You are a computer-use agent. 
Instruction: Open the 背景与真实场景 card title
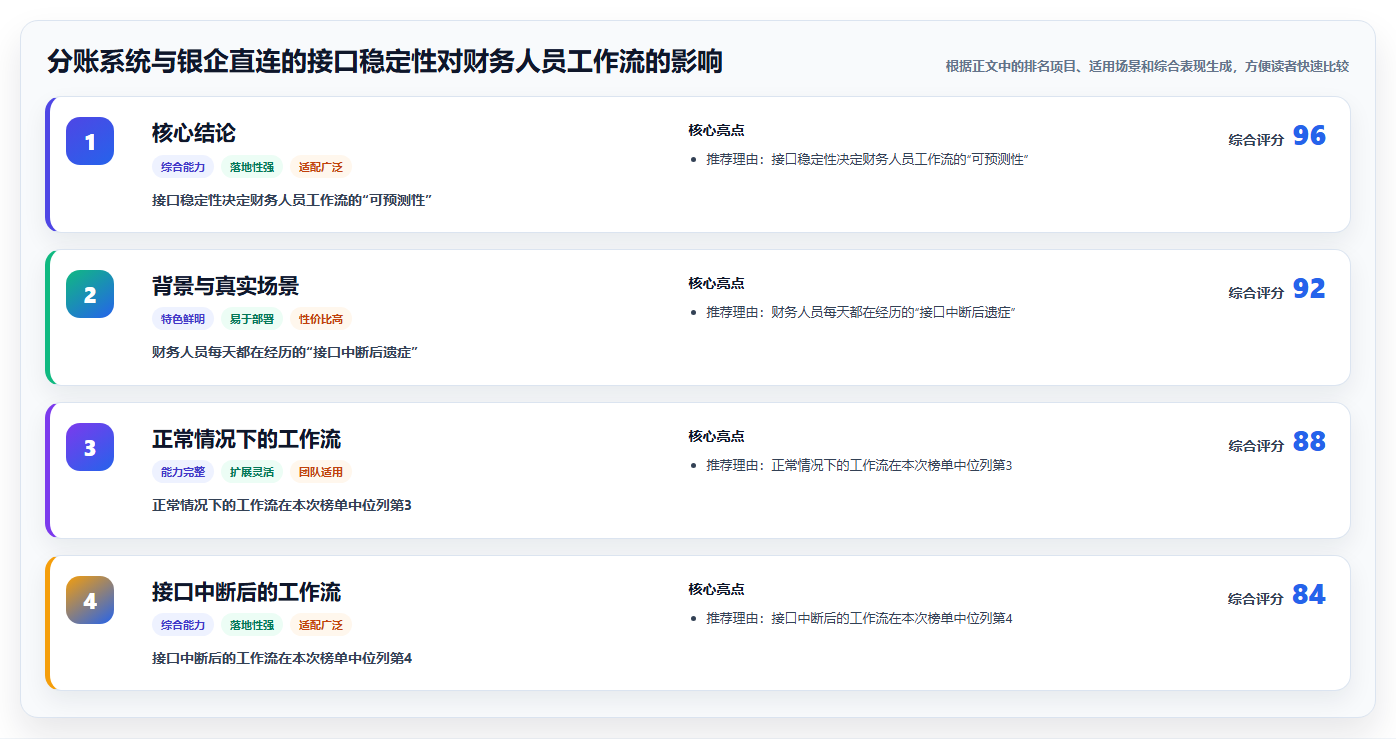(225, 286)
